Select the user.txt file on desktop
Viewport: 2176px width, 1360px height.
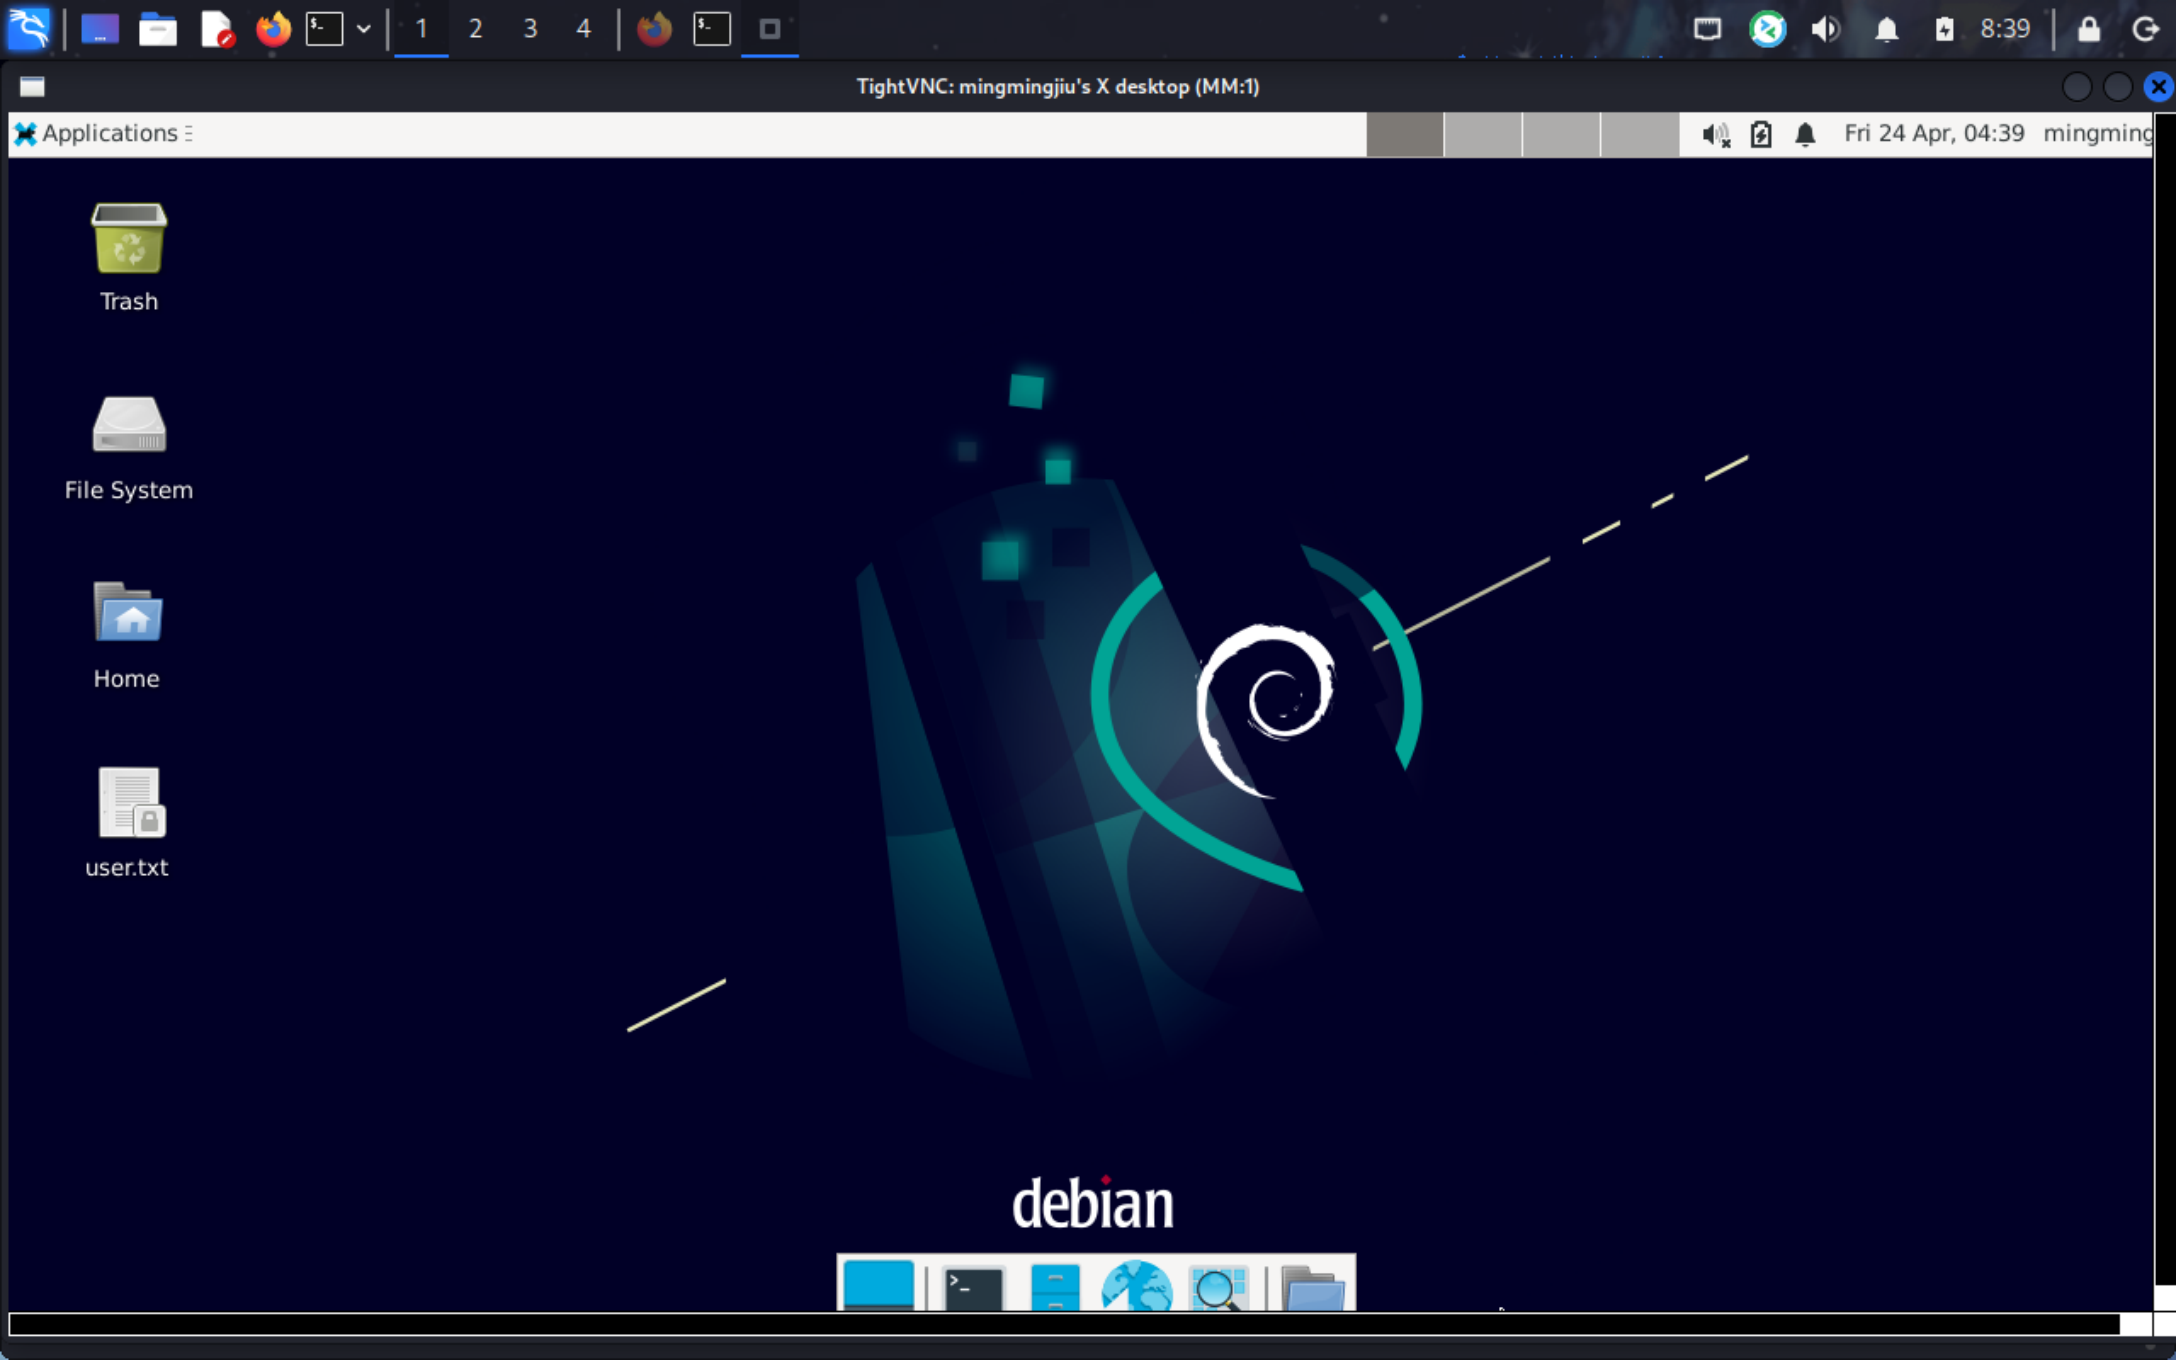coord(129,805)
